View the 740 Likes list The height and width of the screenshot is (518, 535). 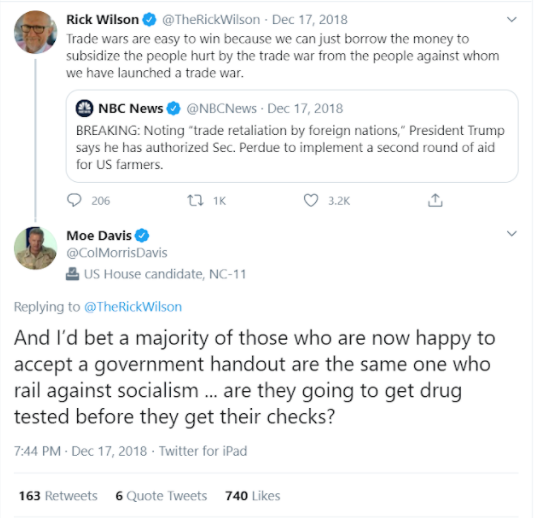tap(253, 496)
